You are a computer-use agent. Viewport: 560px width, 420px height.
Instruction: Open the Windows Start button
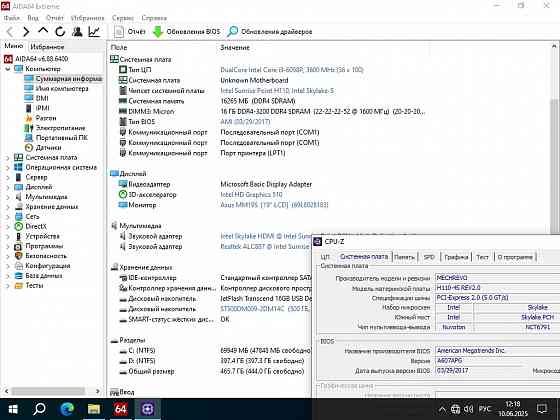click(x=13, y=409)
